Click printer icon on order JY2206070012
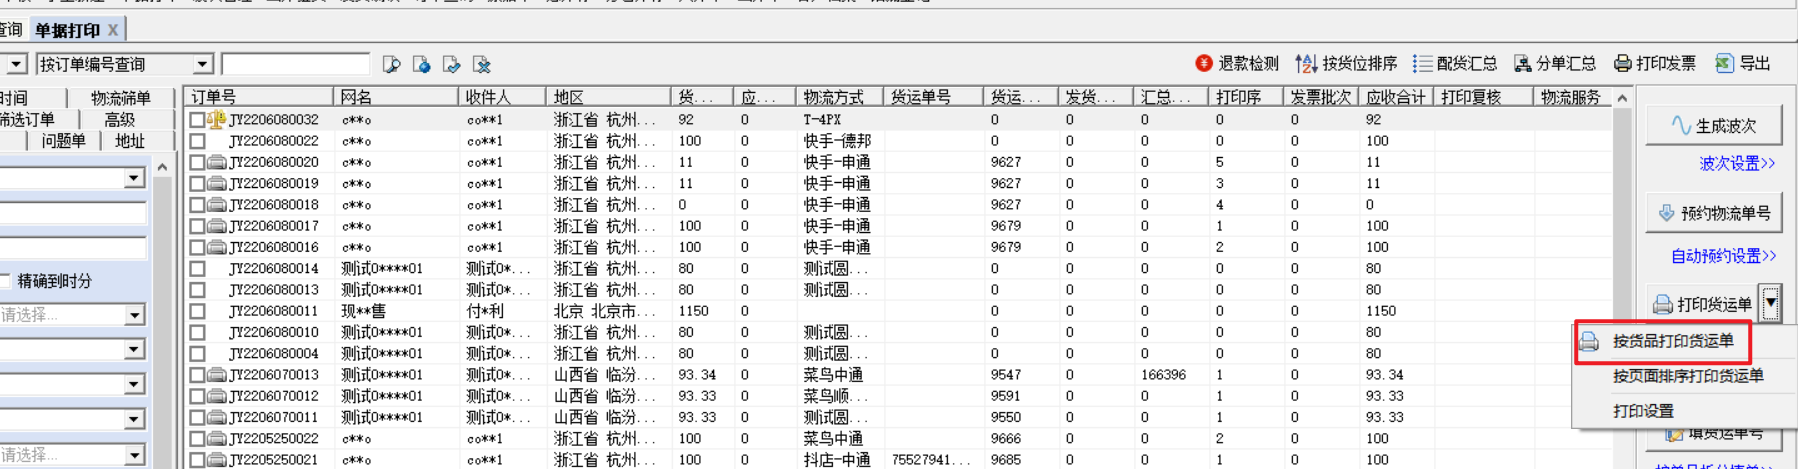Image resolution: width=1798 pixels, height=469 pixels. tap(217, 396)
